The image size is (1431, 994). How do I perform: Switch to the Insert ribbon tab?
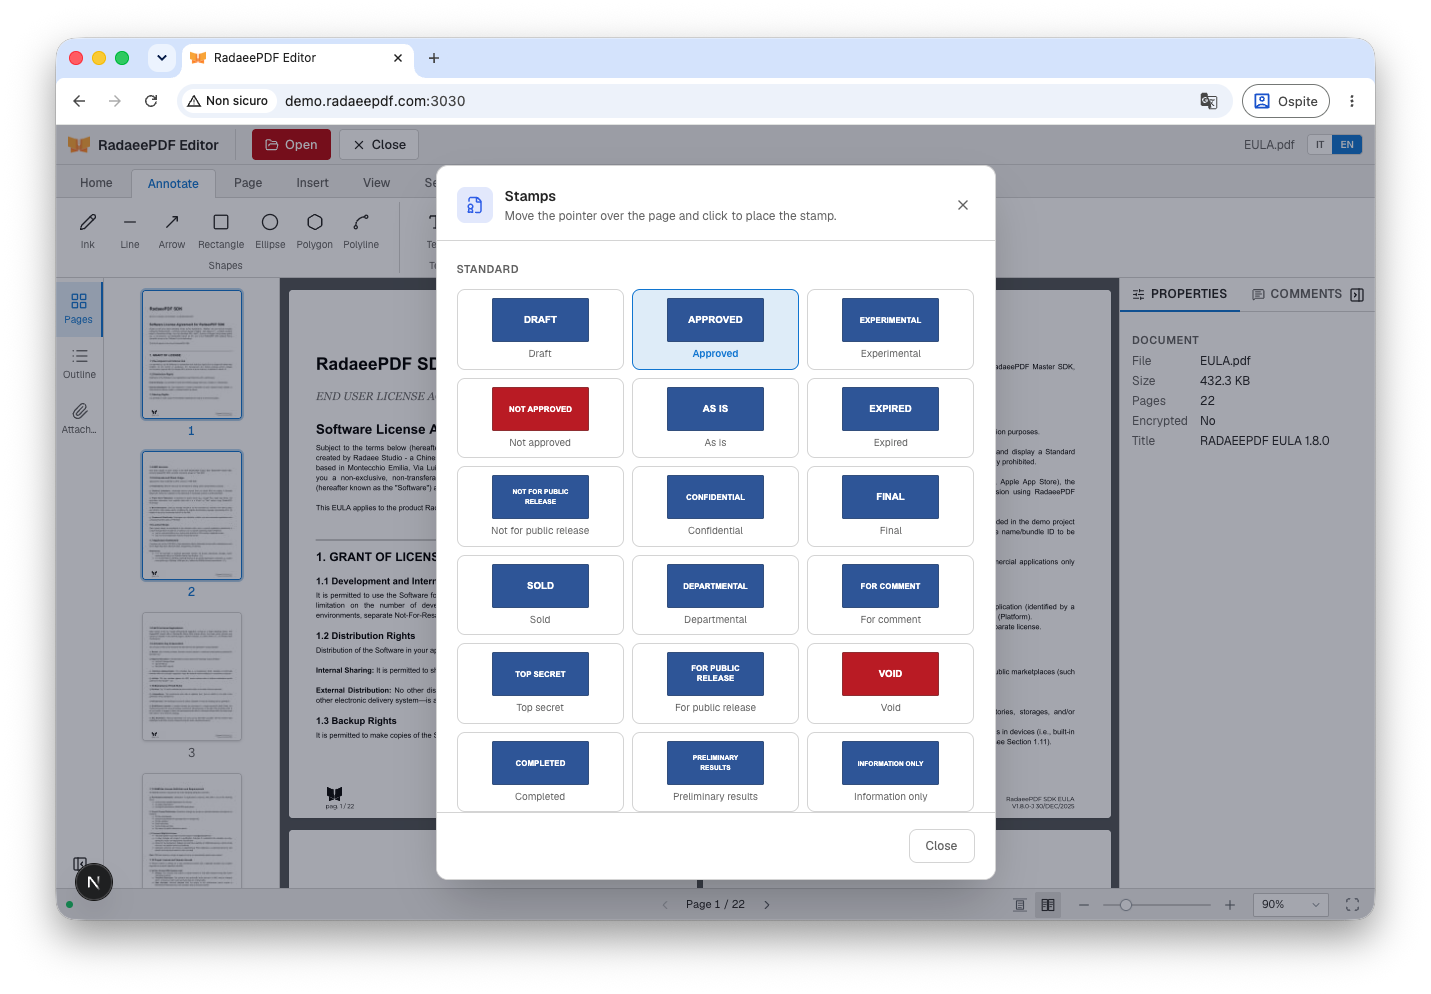[312, 183]
